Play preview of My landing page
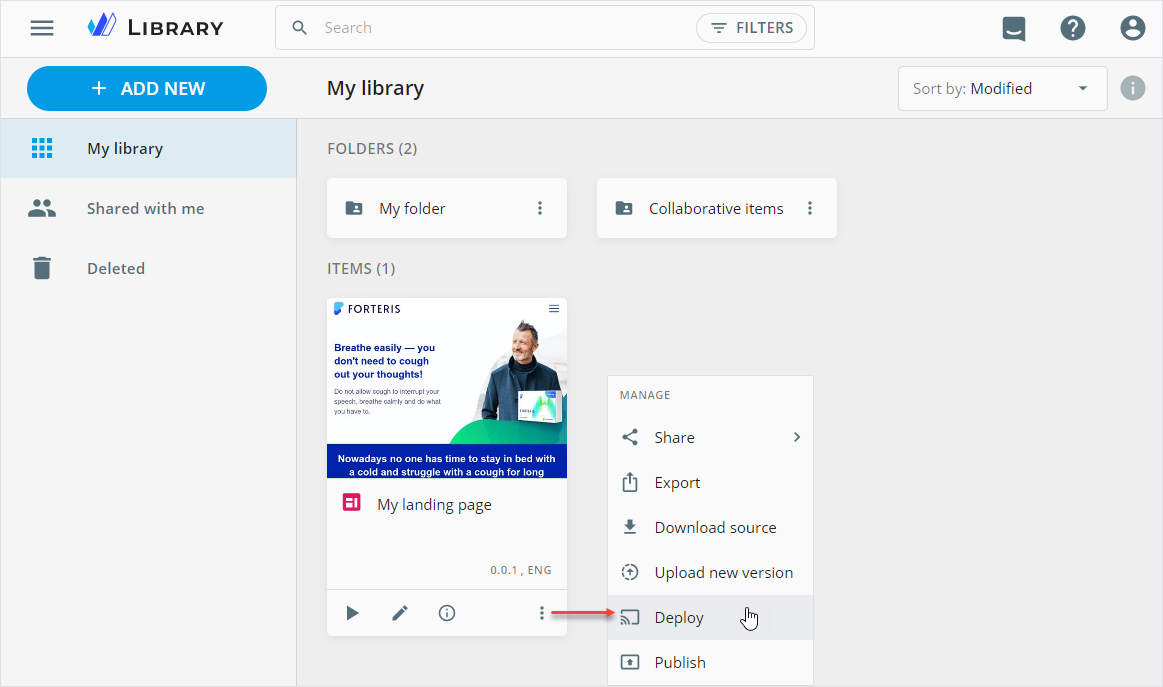The width and height of the screenshot is (1163, 687). point(352,613)
